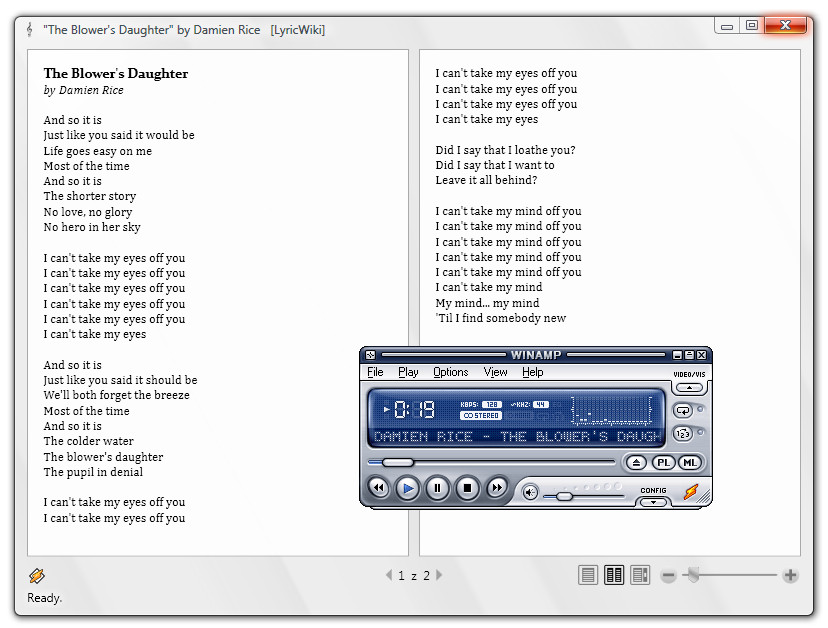Maximize the LyricWiki window
The height and width of the screenshot is (628, 828).
pos(751,25)
